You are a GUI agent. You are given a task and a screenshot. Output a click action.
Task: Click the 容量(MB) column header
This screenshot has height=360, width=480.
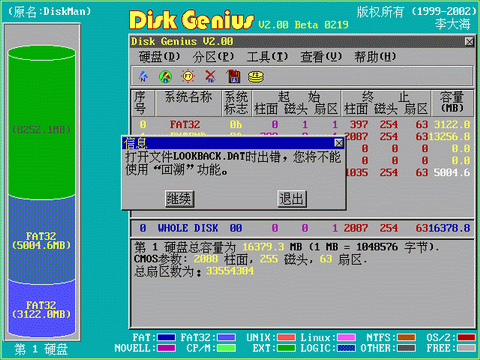coord(452,102)
